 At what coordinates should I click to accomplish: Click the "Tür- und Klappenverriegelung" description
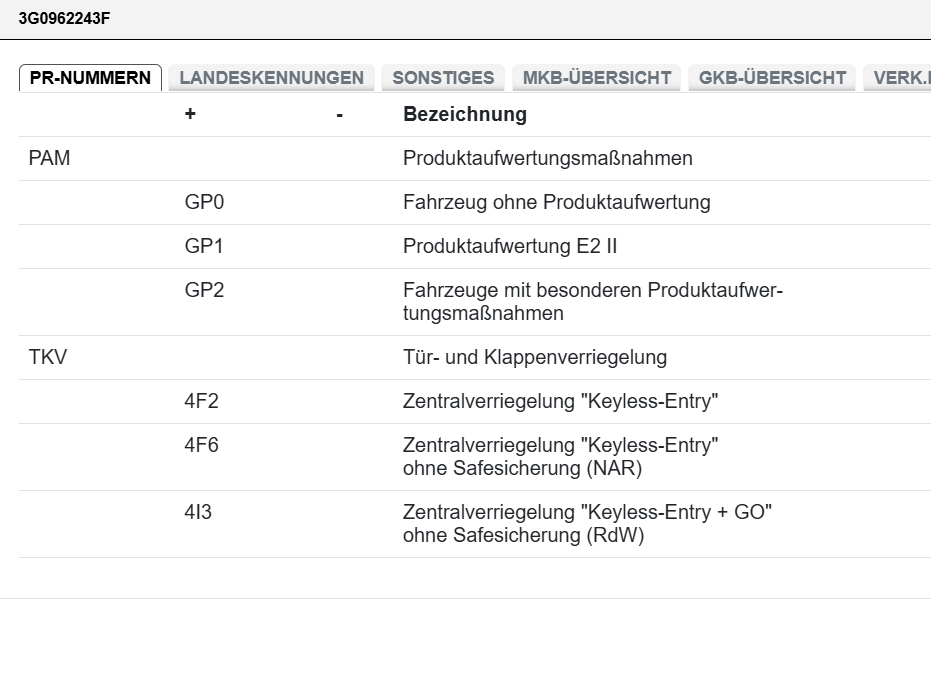point(534,357)
